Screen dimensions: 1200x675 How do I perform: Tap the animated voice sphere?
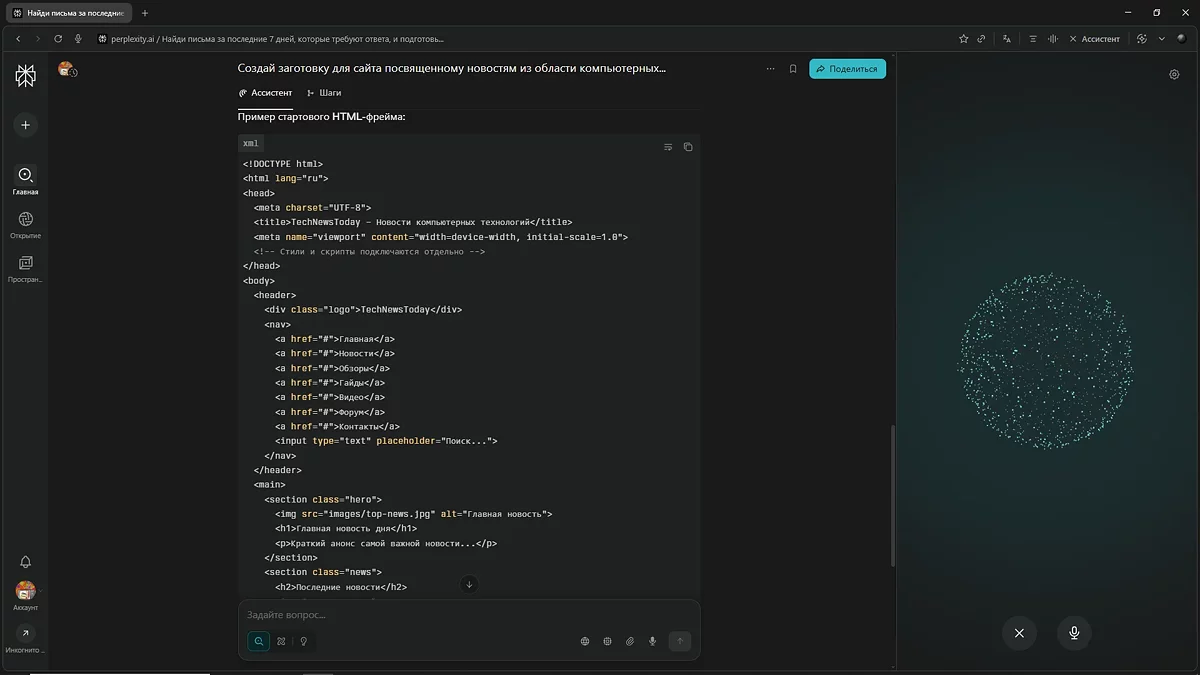tap(1046, 361)
